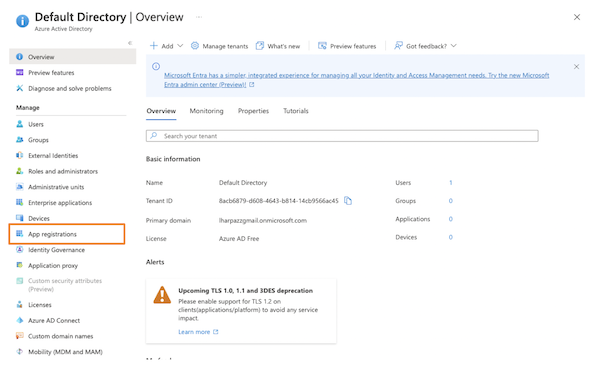Click the Preview features toolbar icon

322,46
